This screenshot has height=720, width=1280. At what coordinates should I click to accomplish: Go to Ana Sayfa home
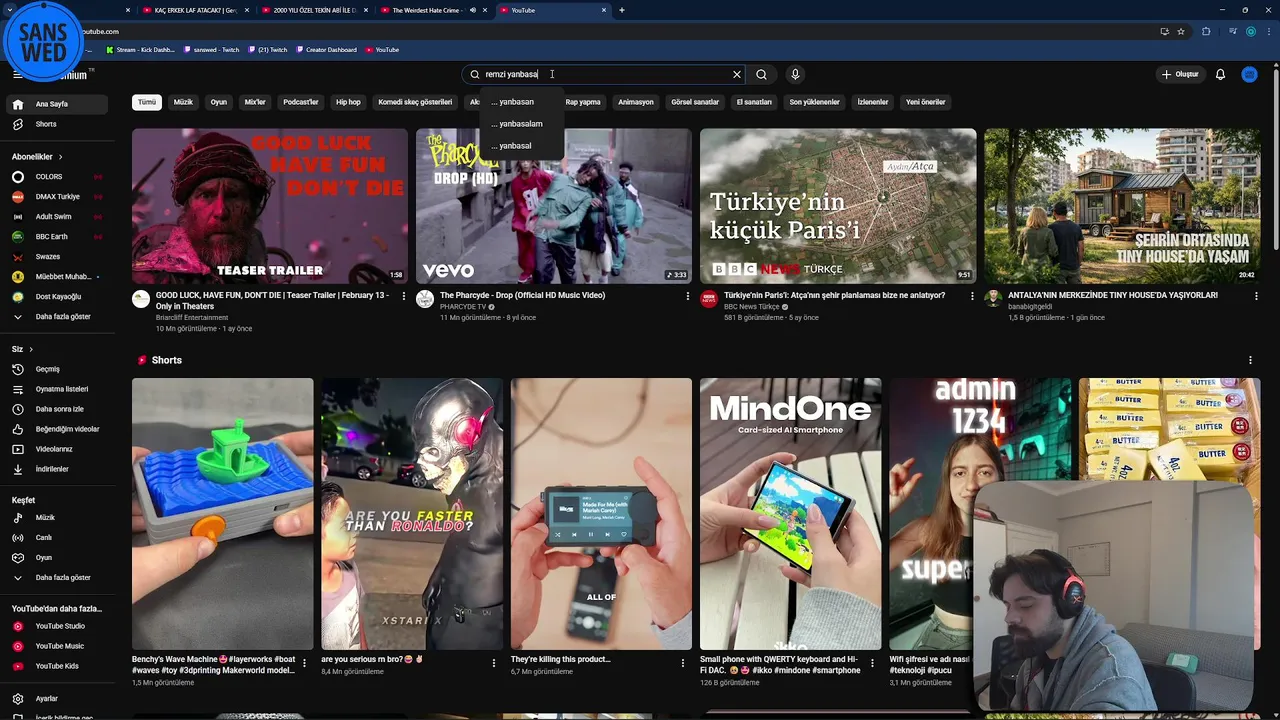pyautogui.click(x=58, y=104)
